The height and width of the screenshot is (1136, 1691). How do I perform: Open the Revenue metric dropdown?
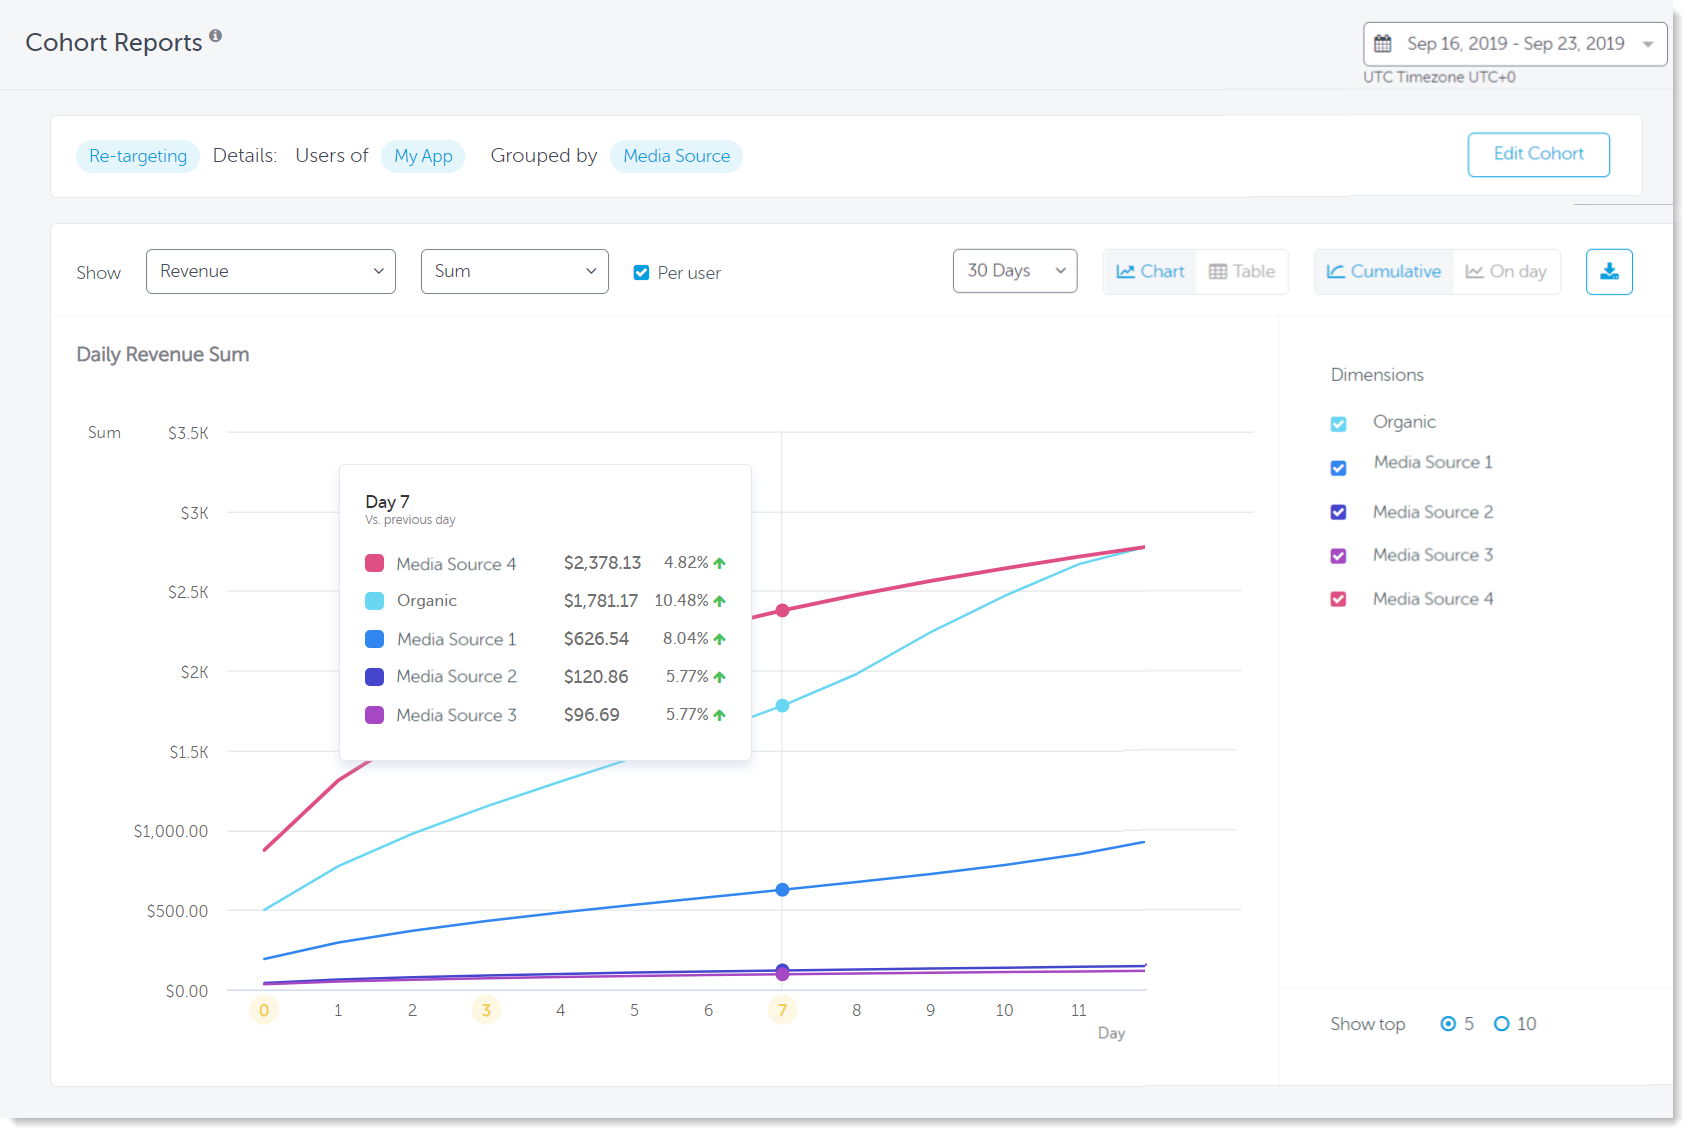pyautogui.click(x=271, y=272)
